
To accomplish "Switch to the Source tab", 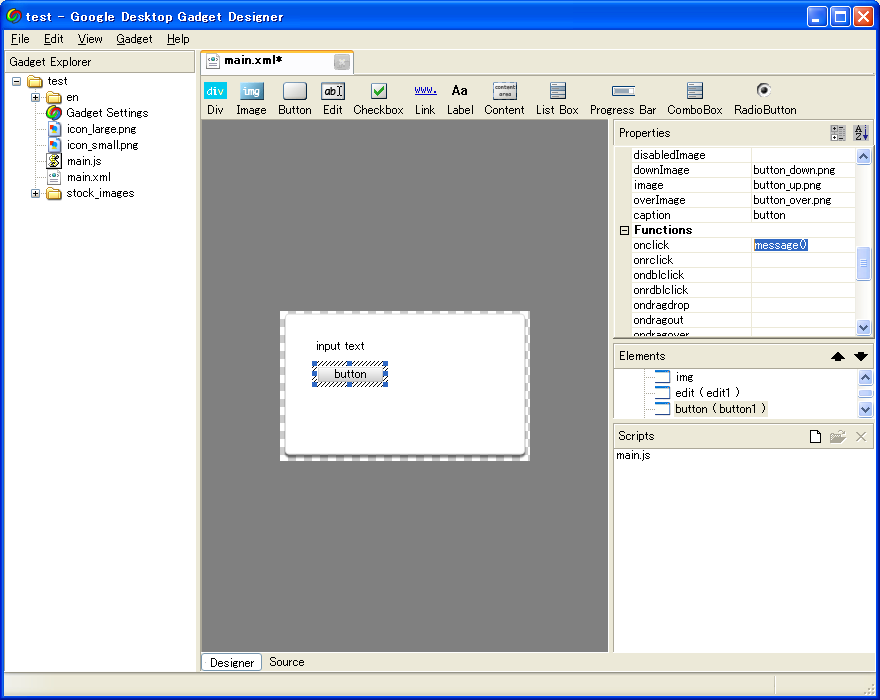I will [287, 662].
